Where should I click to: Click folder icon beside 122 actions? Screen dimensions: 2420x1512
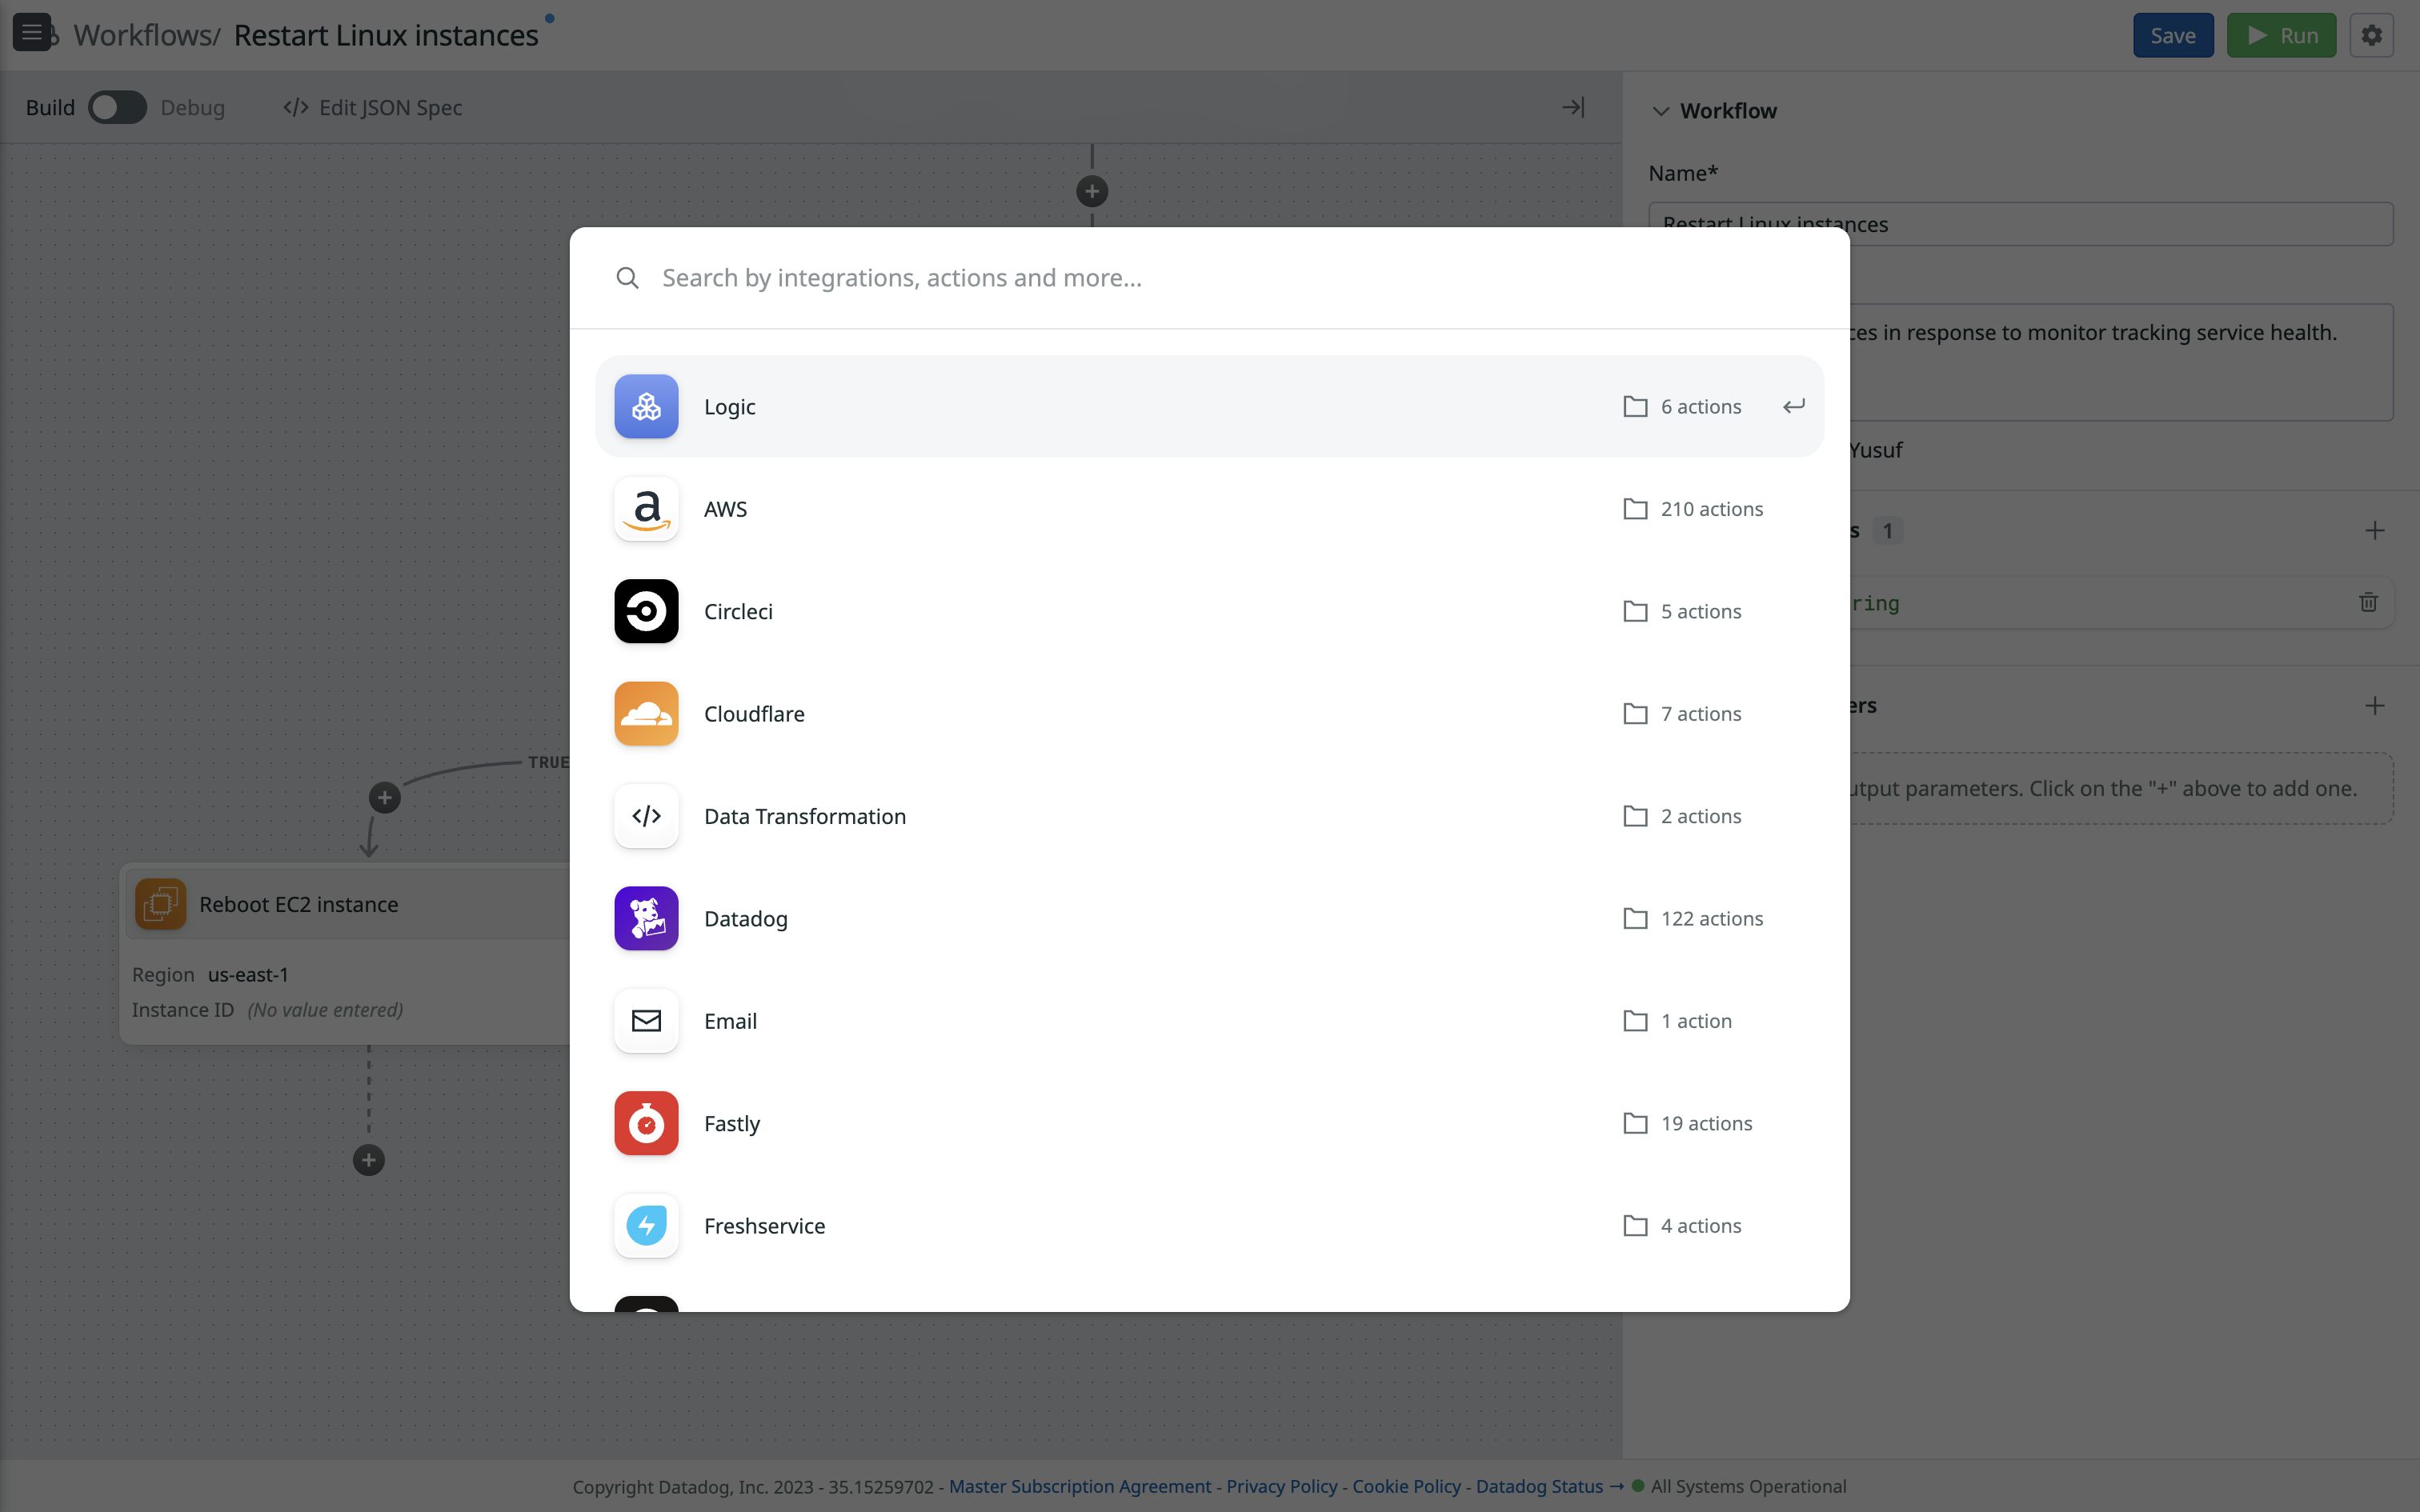click(1635, 918)
